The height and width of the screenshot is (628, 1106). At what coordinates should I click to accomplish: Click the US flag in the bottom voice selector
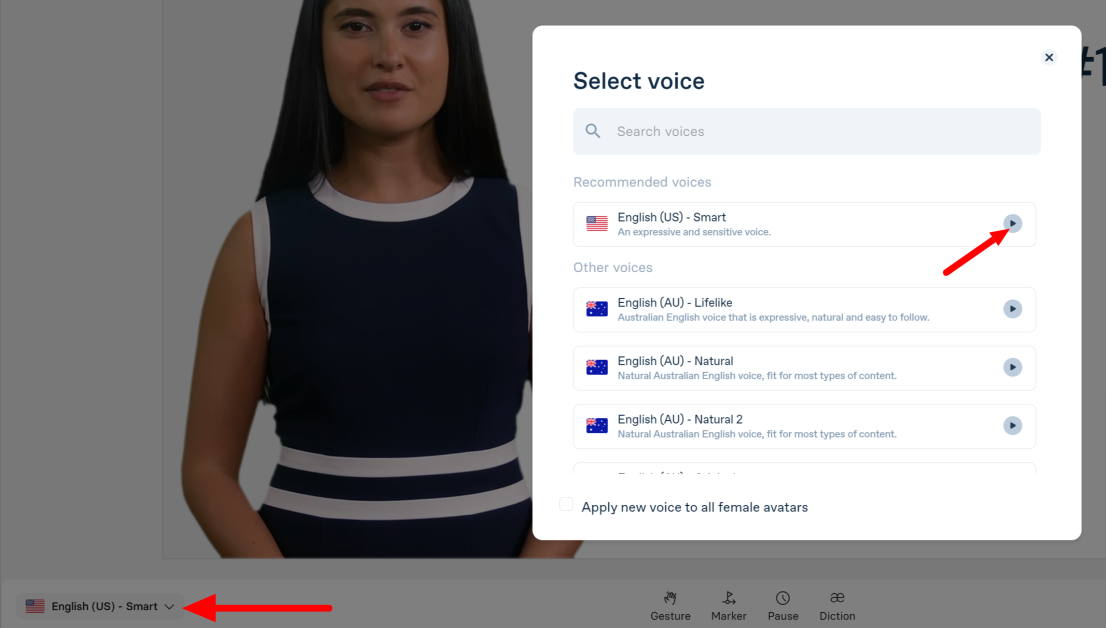(35, 605)
